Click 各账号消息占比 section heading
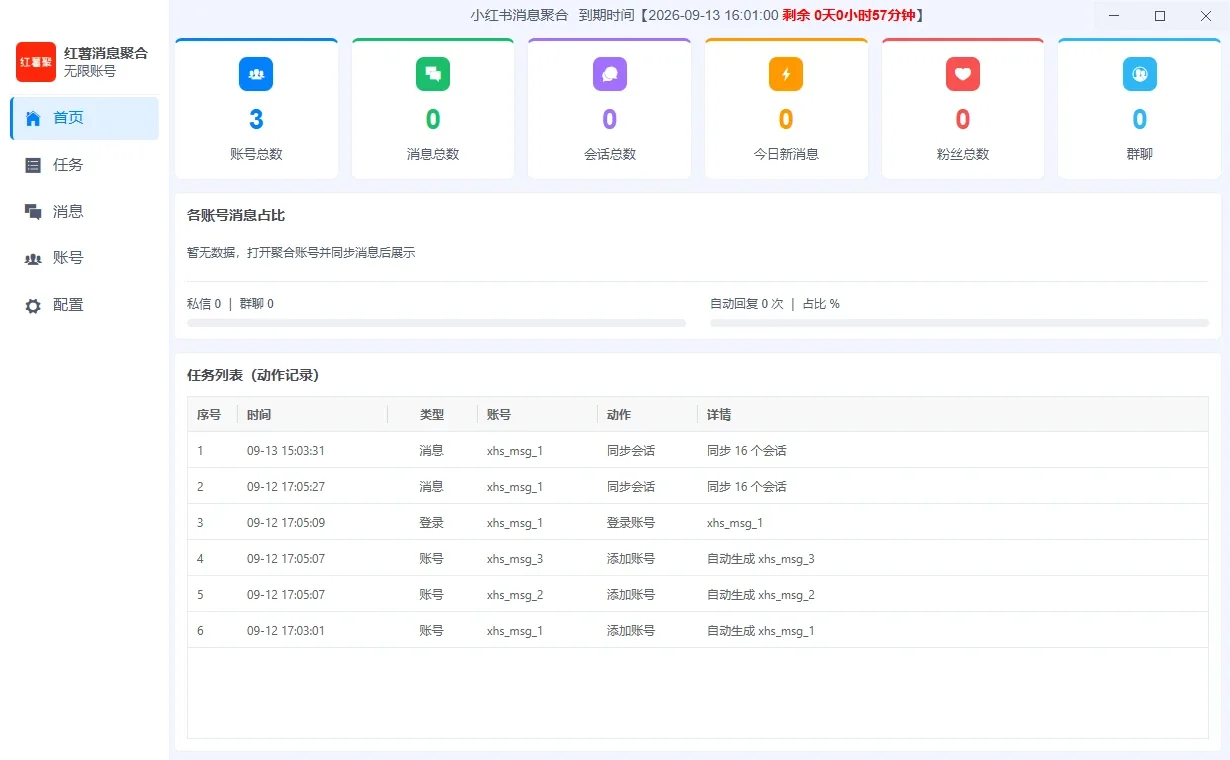Image resolution: width=1230 pixels, height=760 pixels. click(236, 215)
